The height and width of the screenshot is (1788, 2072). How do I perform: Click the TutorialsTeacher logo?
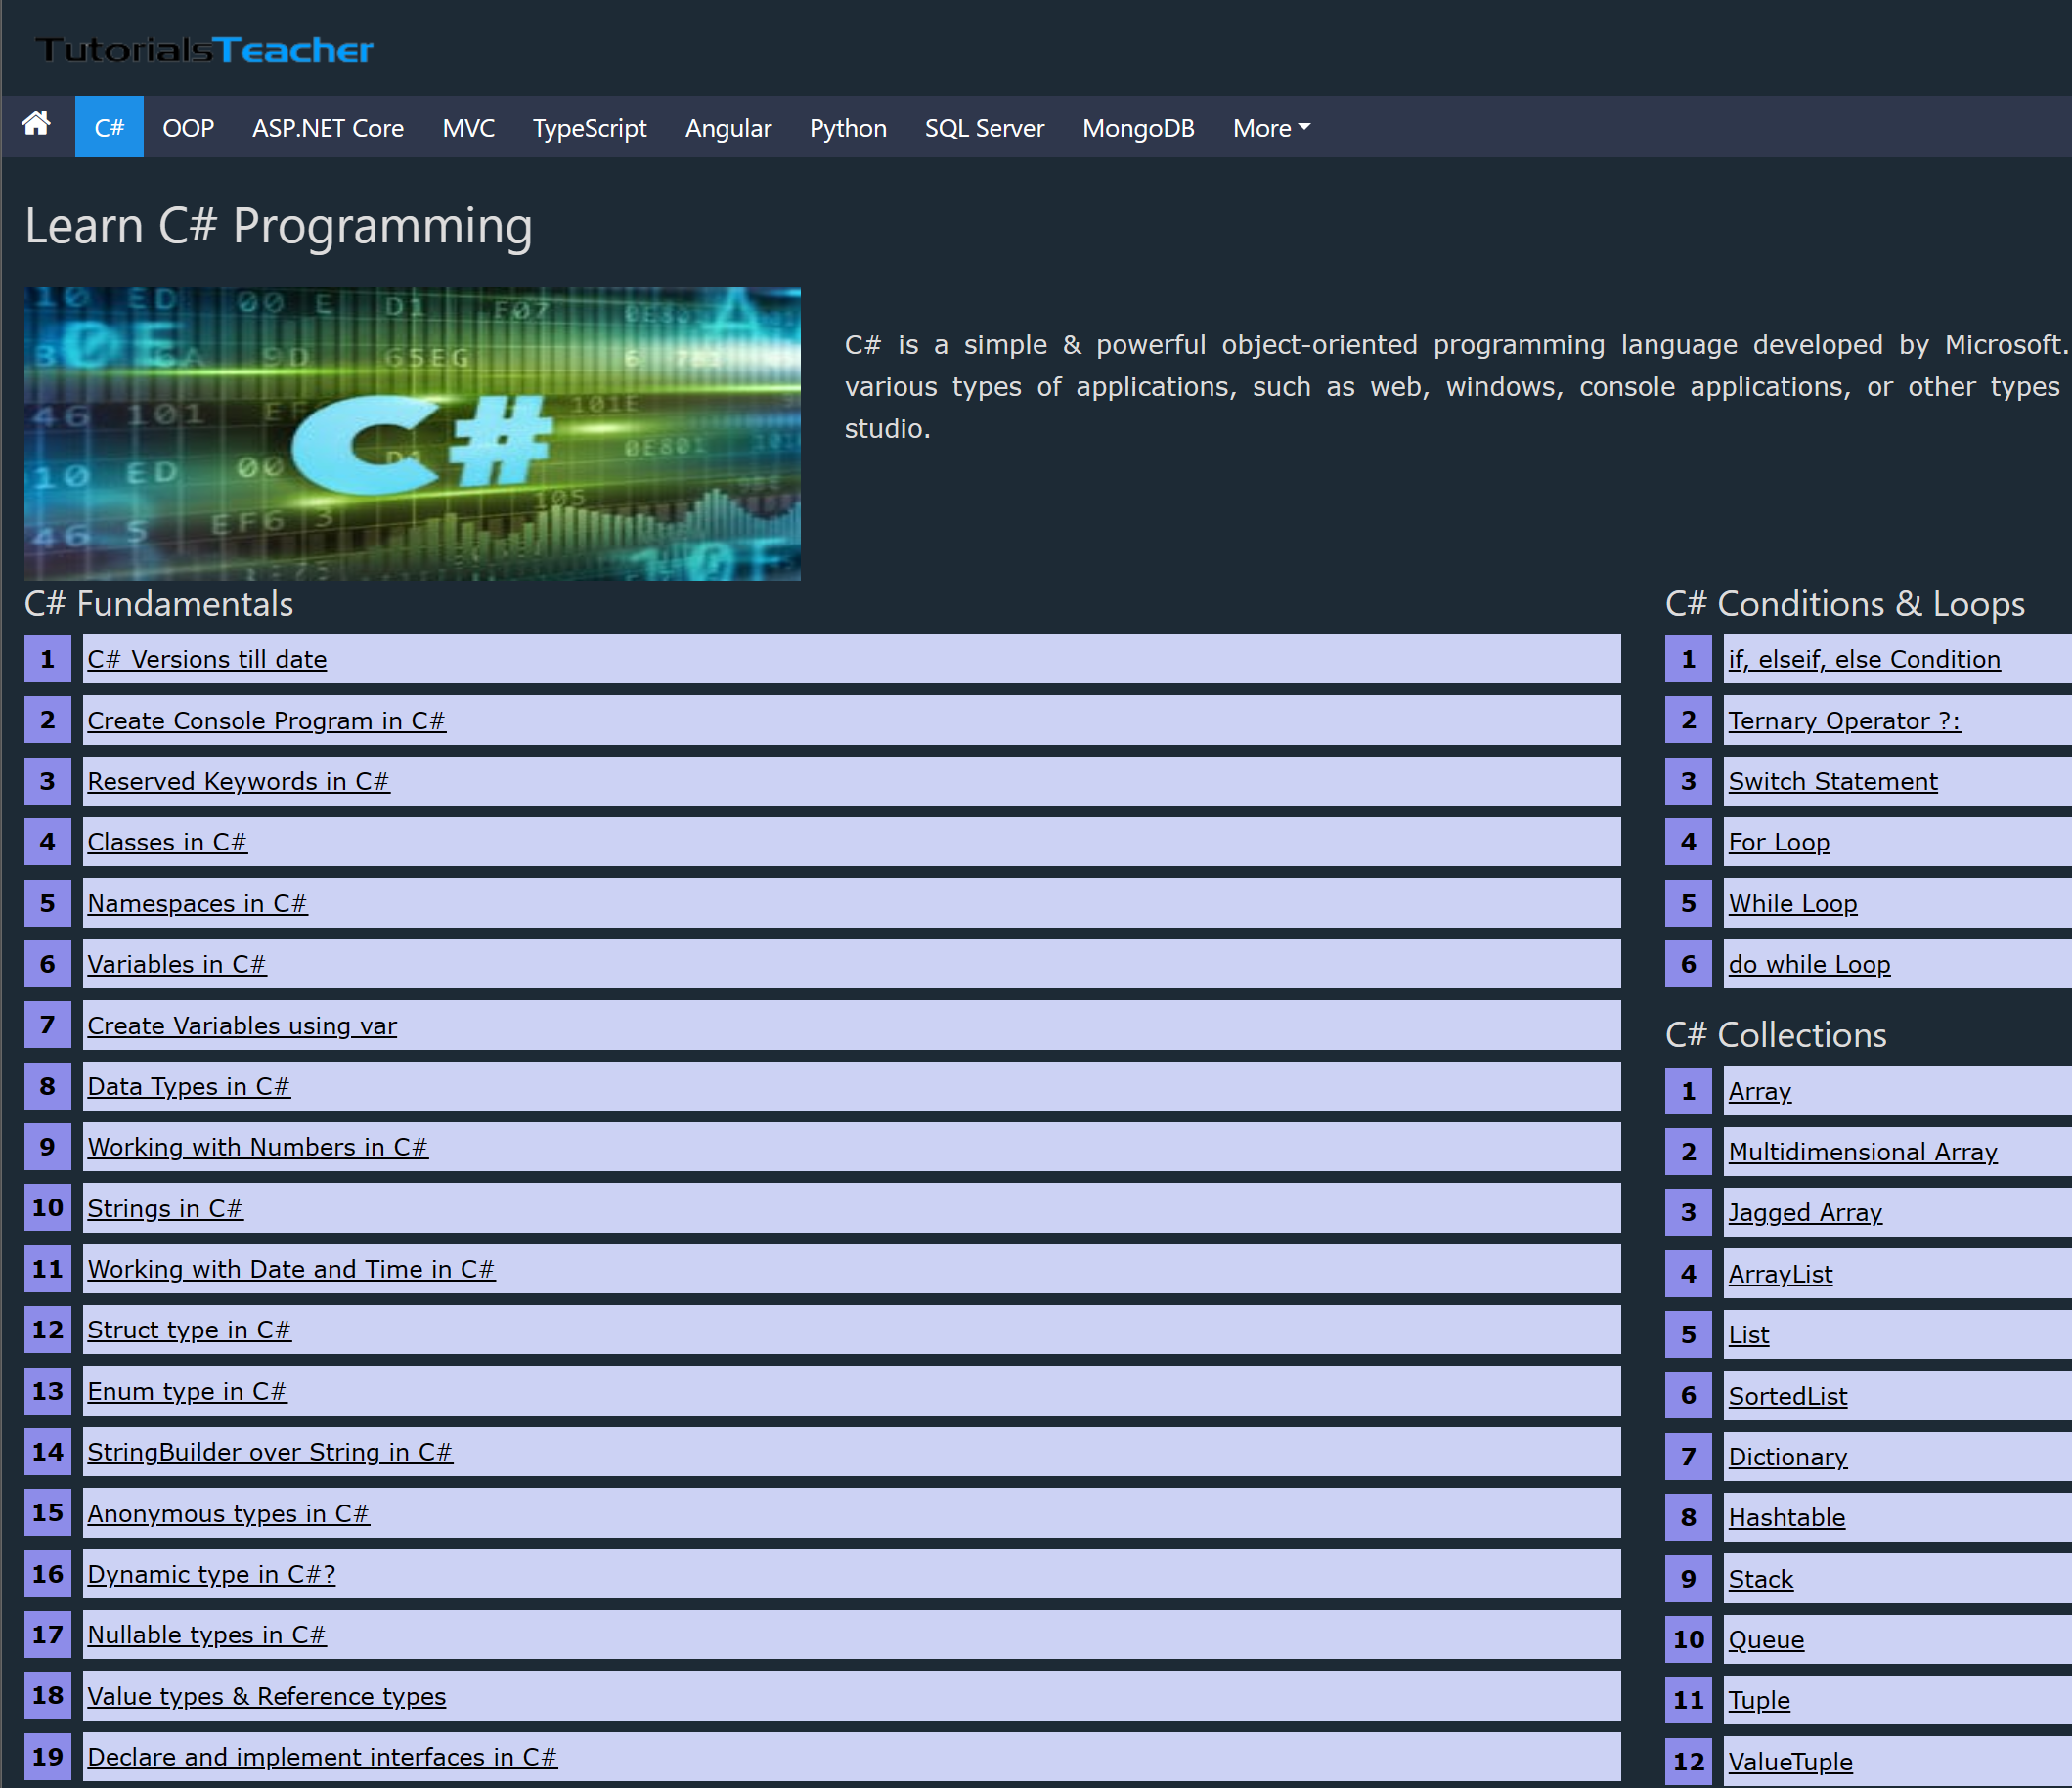(x=204, y=49)
